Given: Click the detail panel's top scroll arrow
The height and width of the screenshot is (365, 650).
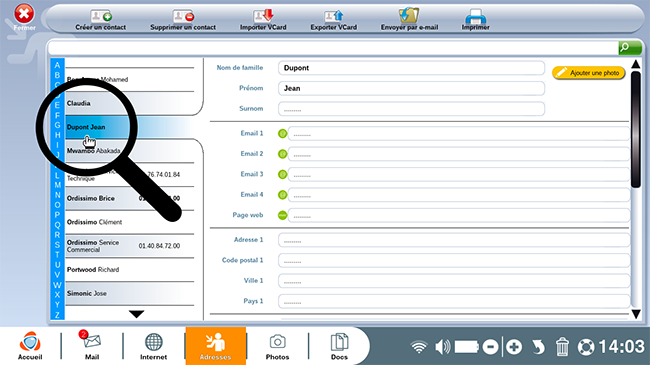Looking at the screenshot, I should click(x=635, y=64).
